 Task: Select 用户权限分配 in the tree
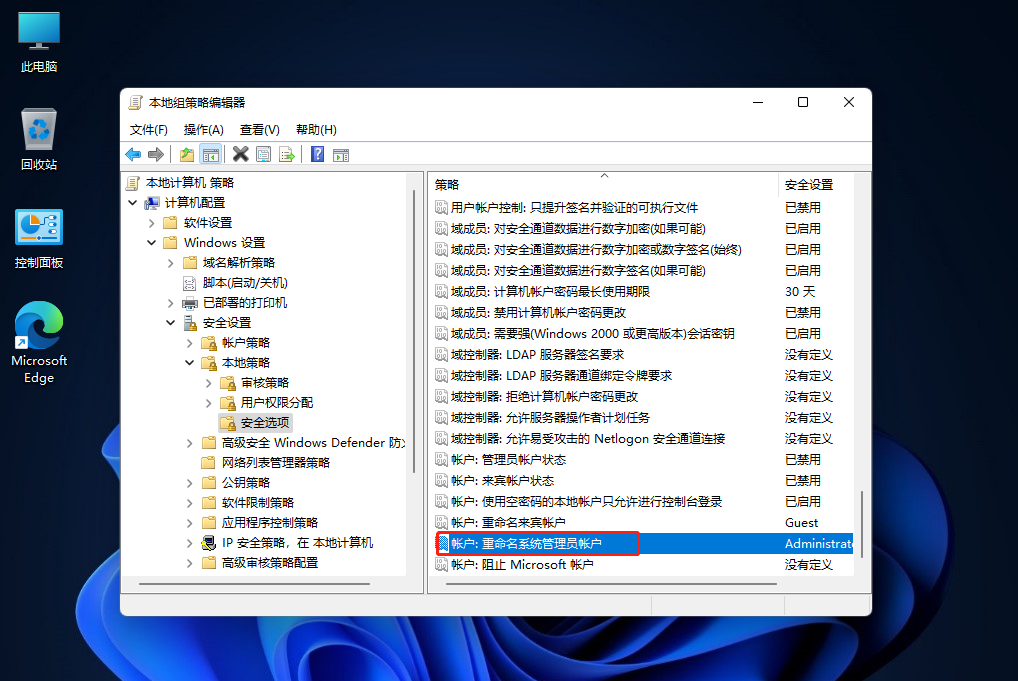tap(277, 403)
